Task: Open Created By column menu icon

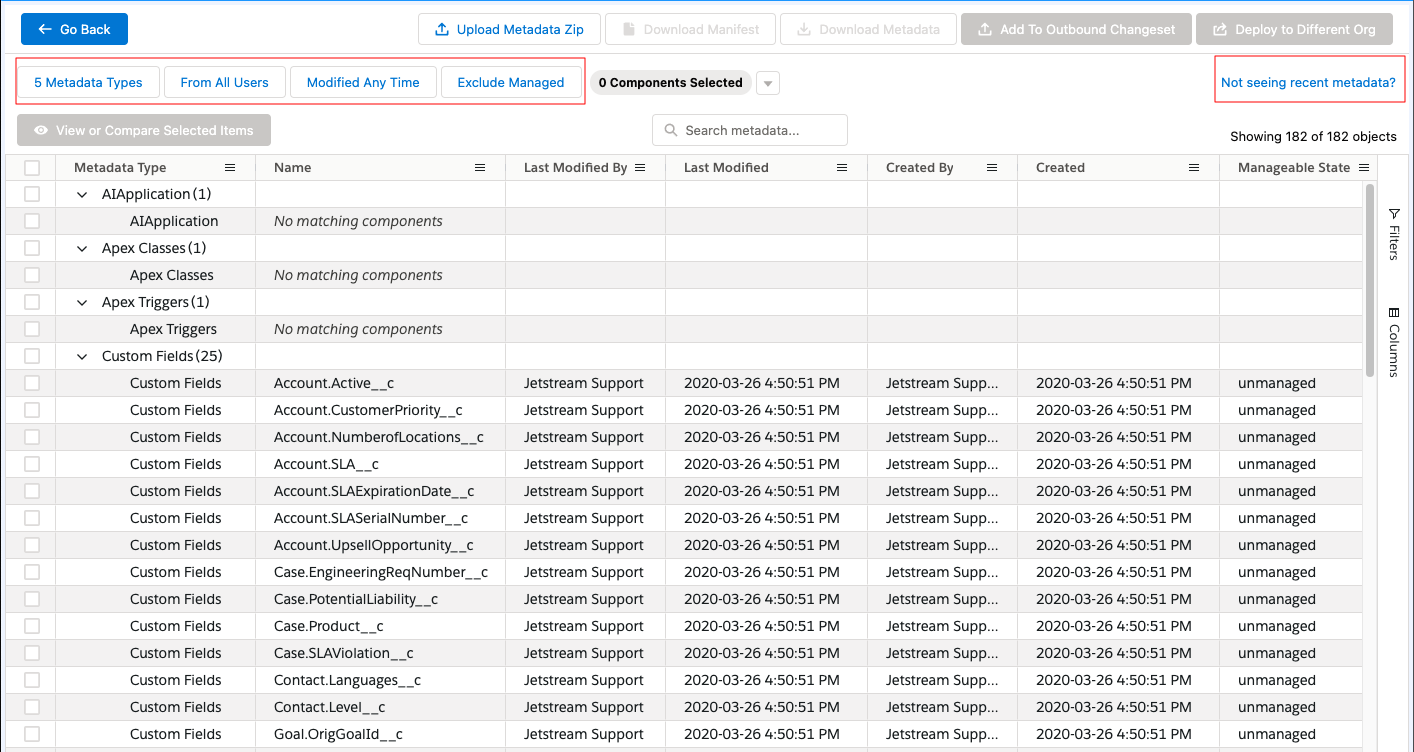Action: click(x=992, y=168)
